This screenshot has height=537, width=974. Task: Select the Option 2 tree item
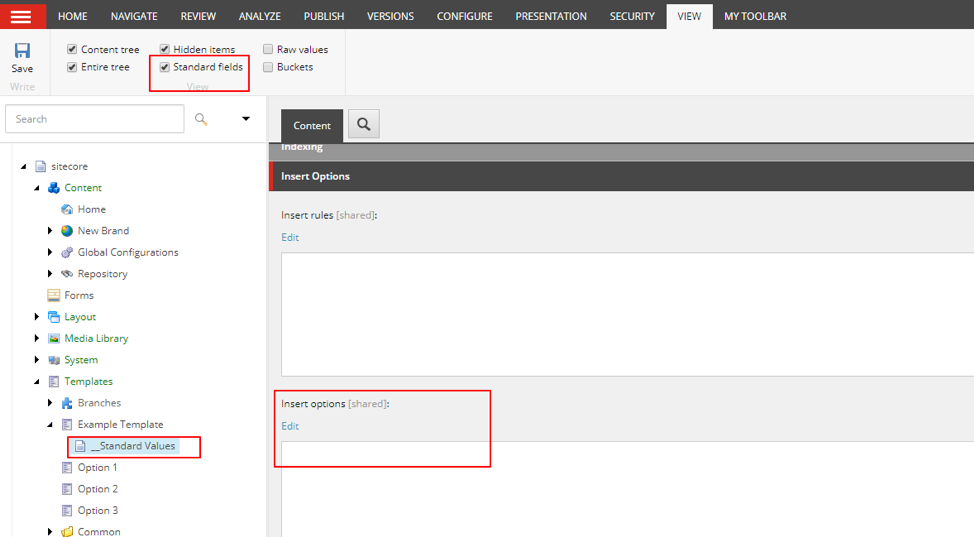97,489
